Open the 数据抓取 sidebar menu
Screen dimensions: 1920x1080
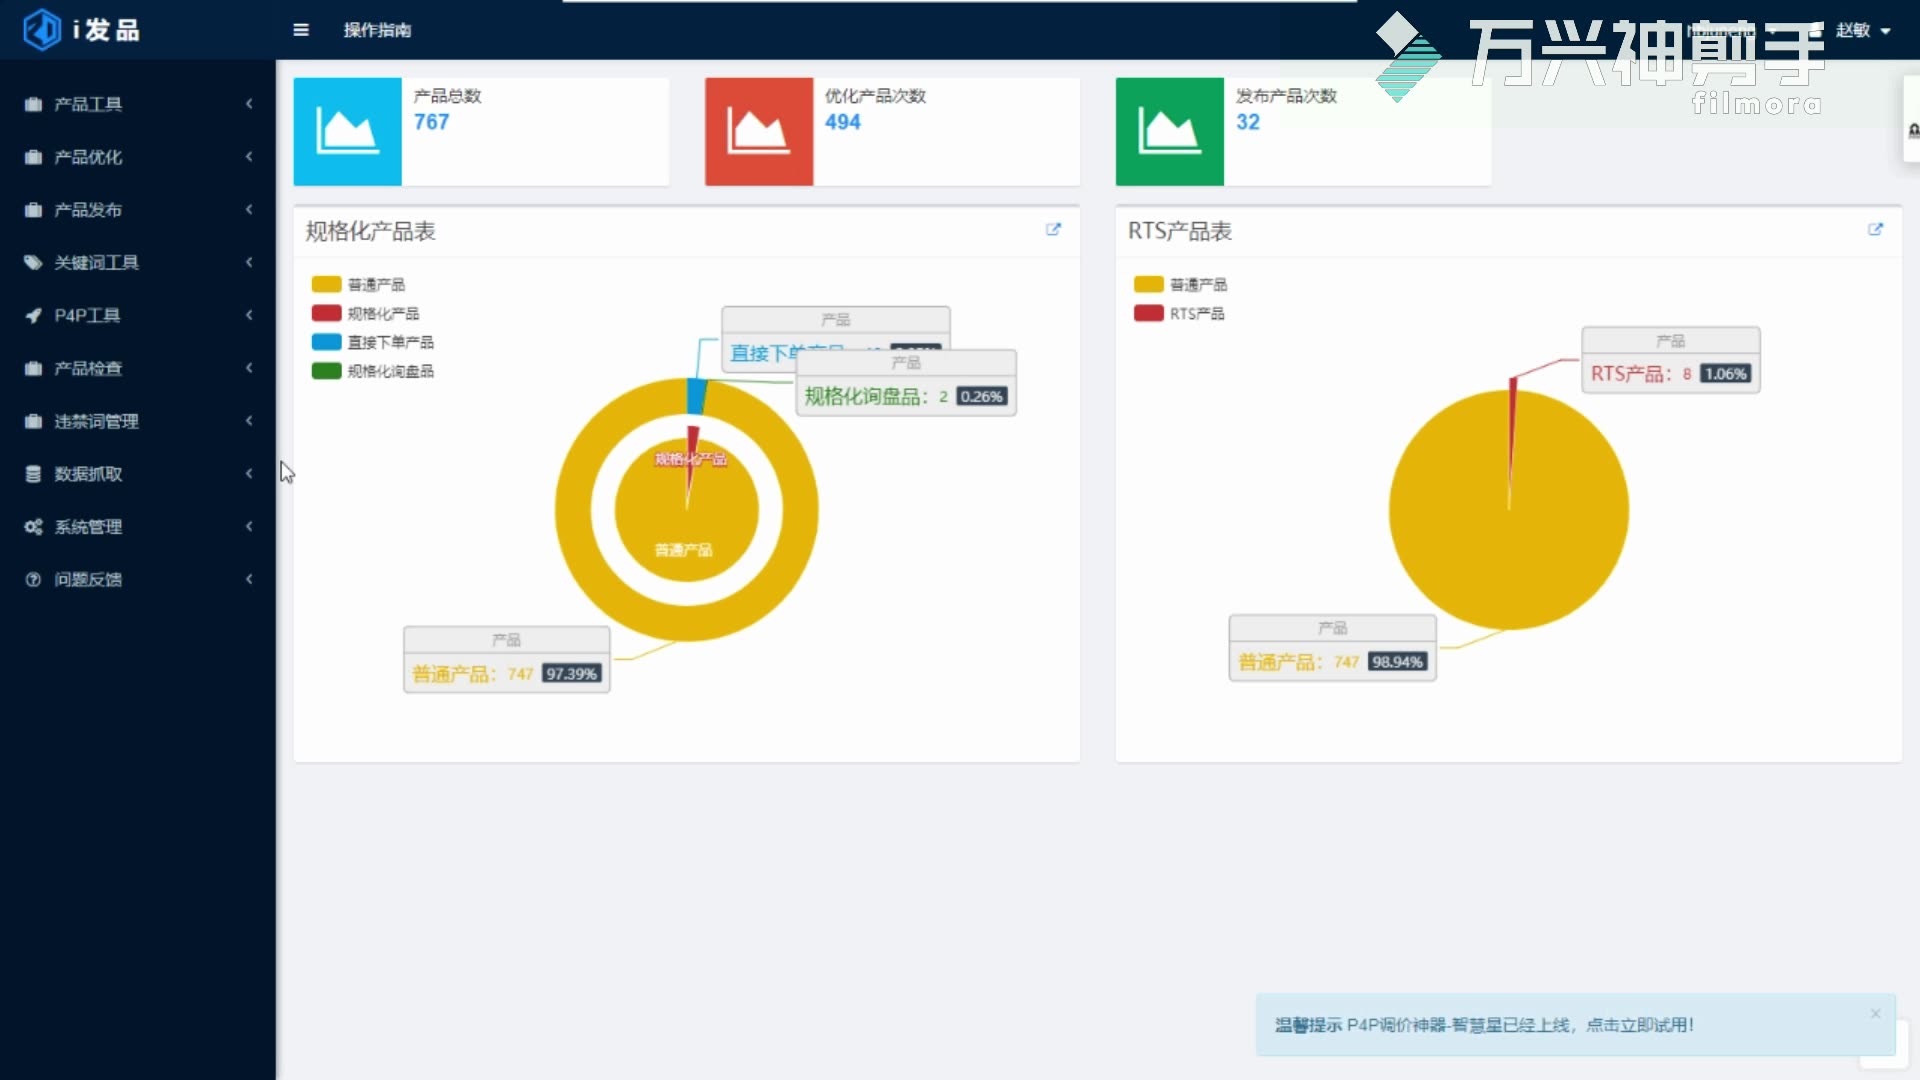[x=138, y=474]
